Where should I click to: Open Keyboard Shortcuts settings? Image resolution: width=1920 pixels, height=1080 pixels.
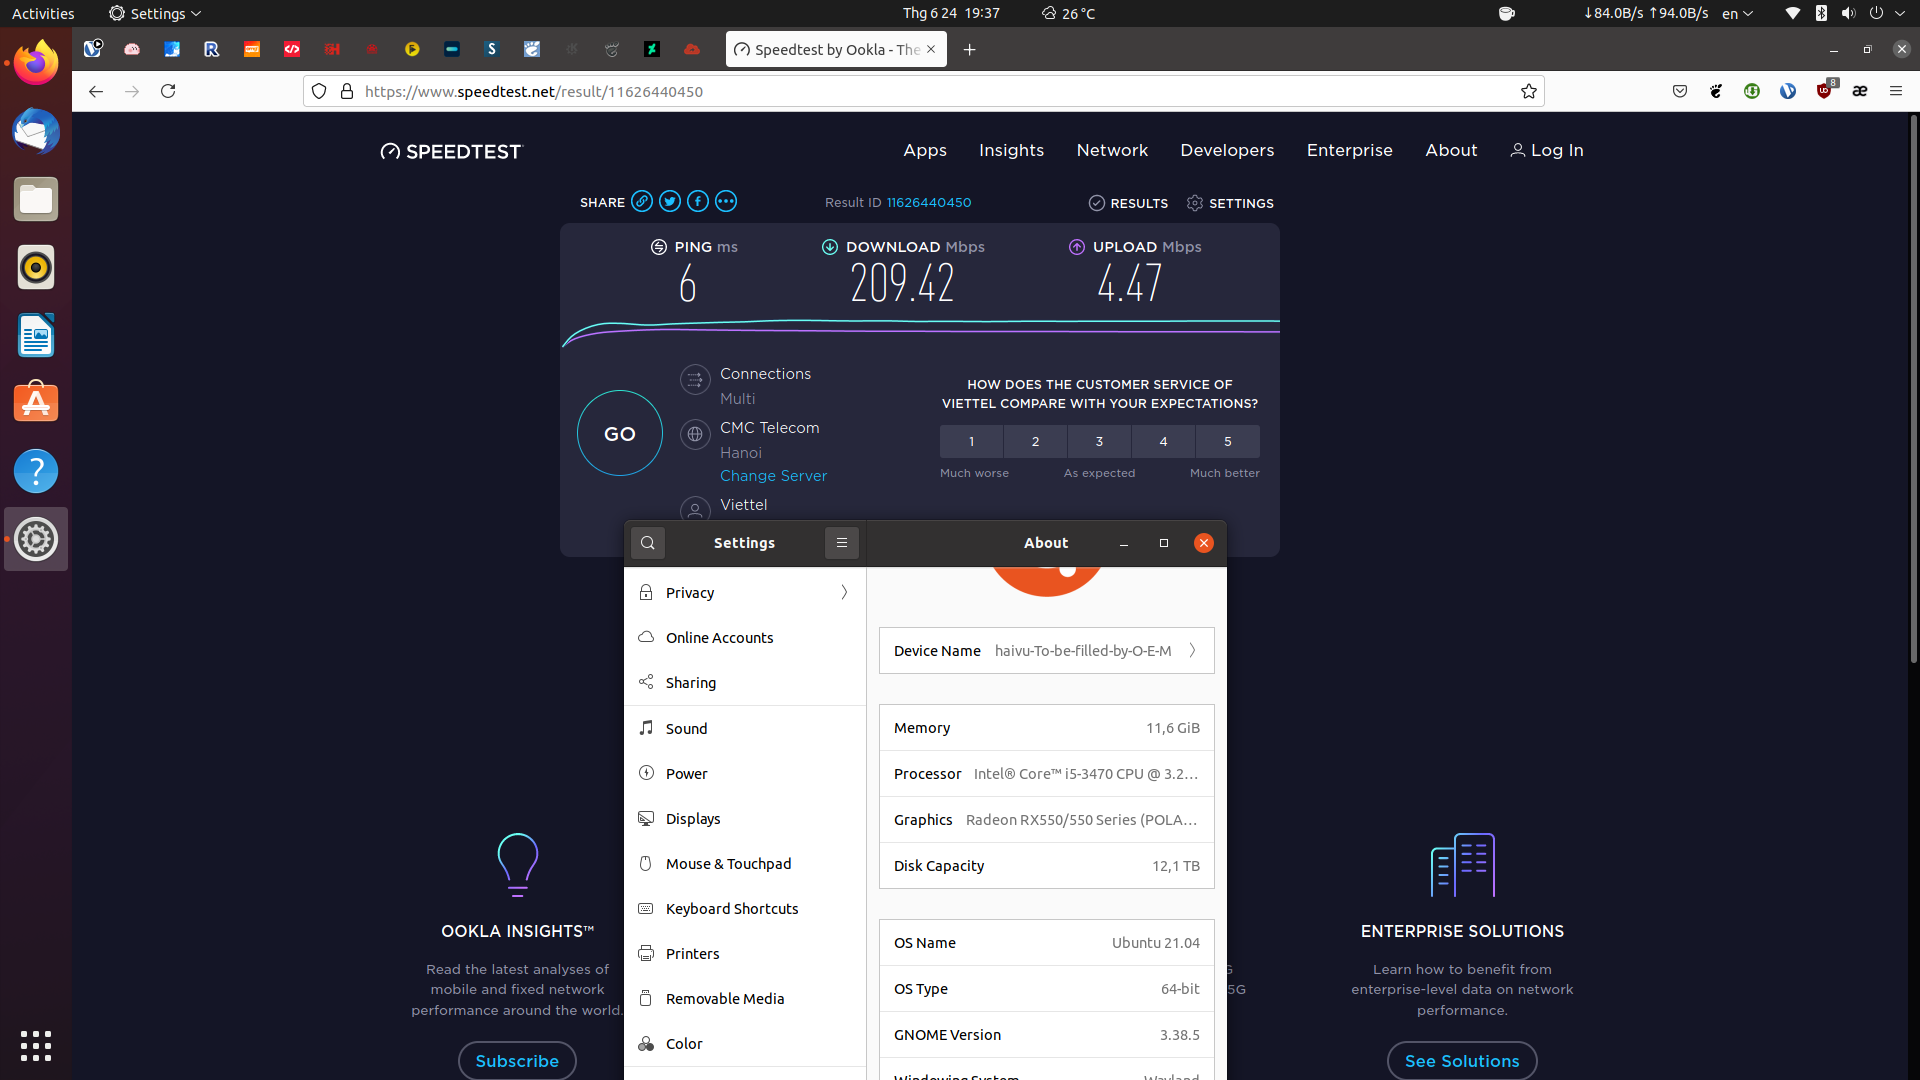745,909
